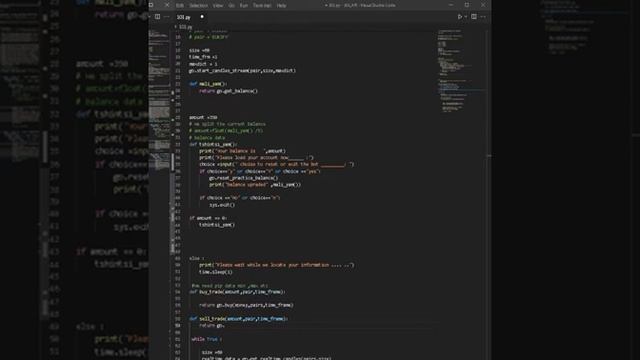Open More Actions ellipsis at the editor's right
Viewport: 640px width, 360px height.
coord(483,17)
